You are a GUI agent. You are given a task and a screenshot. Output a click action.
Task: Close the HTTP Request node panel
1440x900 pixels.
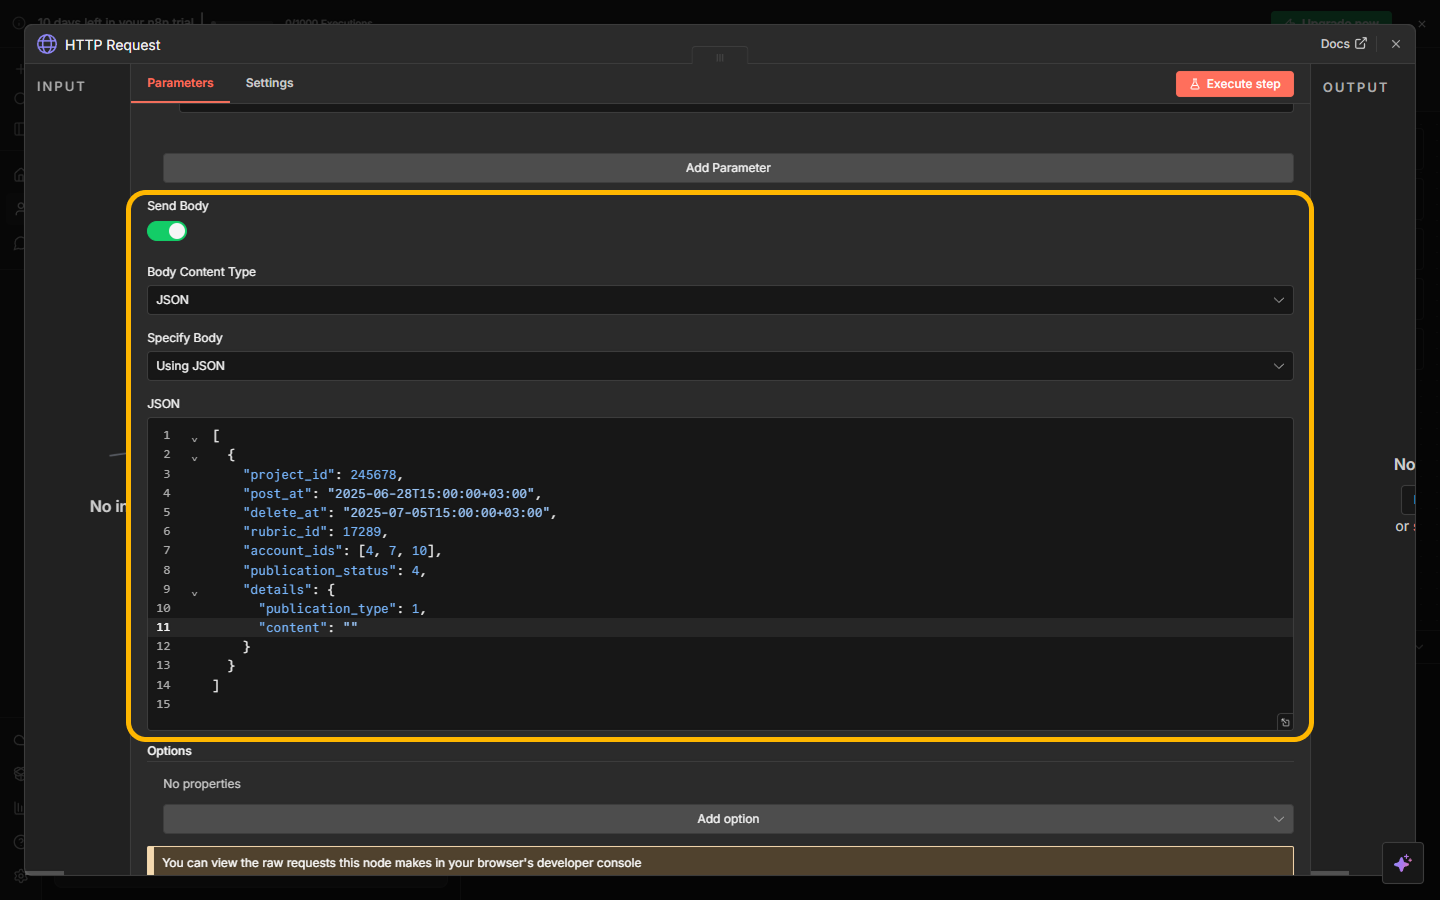click(x=1396, y=44)
